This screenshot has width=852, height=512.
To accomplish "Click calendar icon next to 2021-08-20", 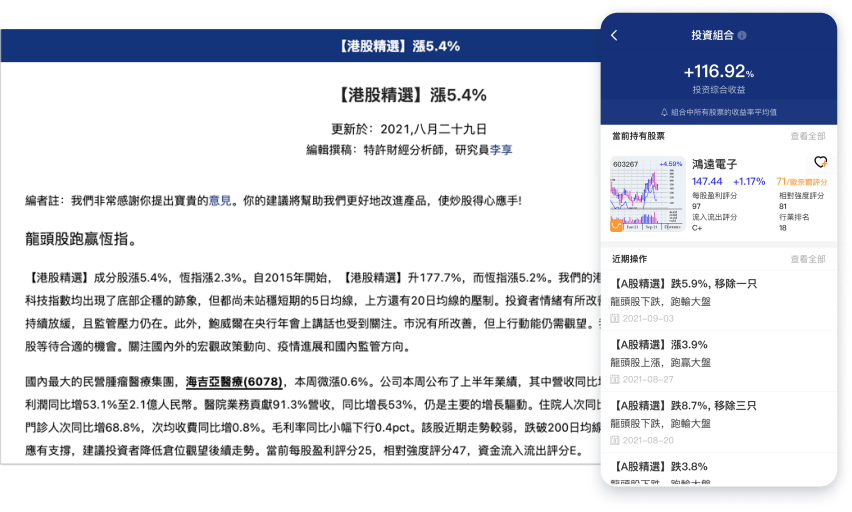I will click(615, 442).
